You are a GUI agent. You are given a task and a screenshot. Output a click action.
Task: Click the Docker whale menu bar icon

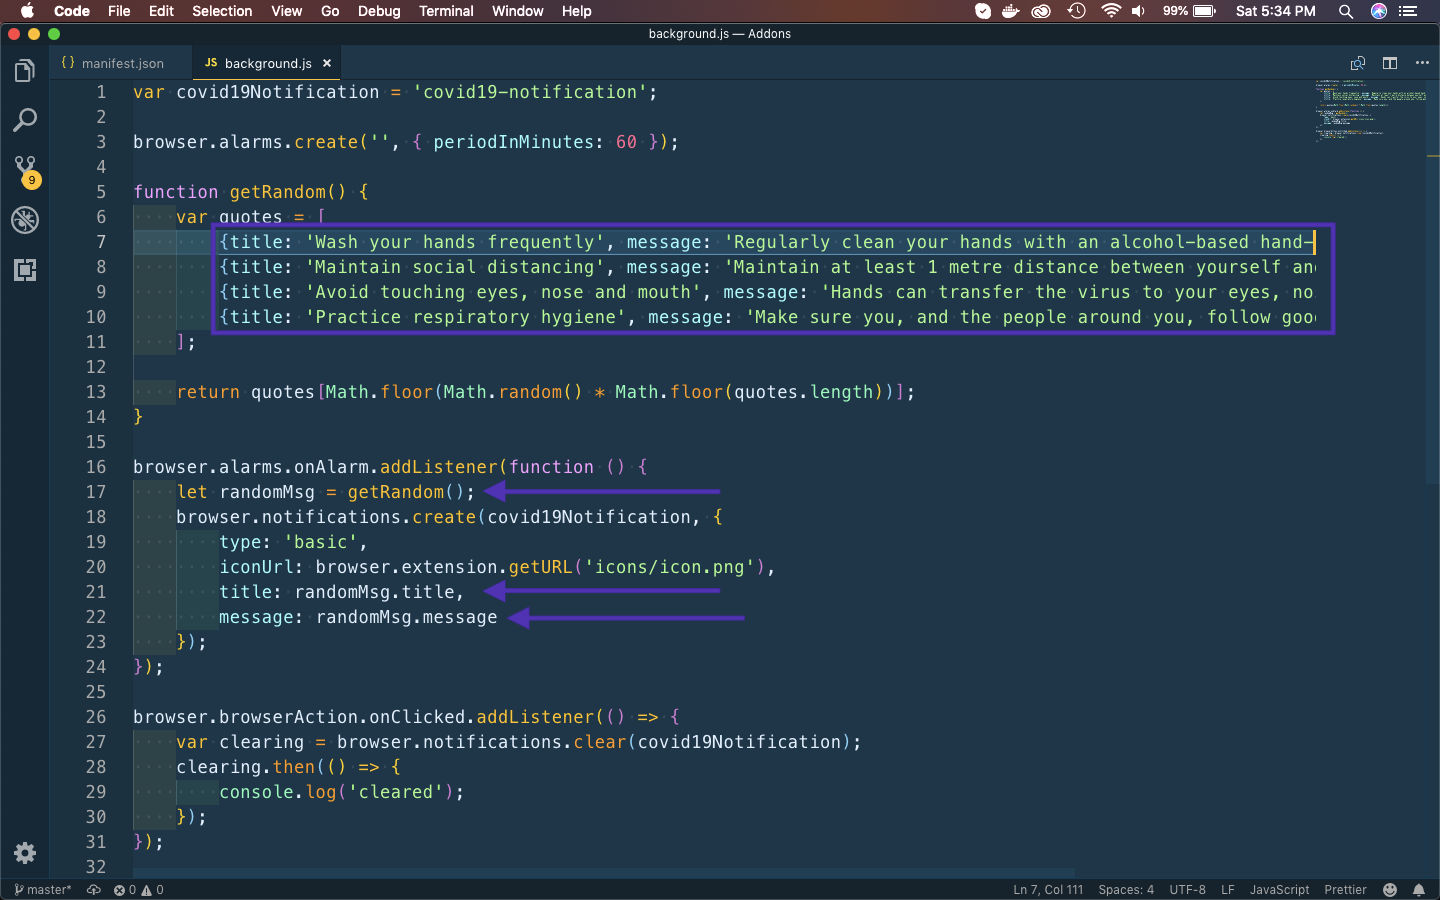(1011, 11)
